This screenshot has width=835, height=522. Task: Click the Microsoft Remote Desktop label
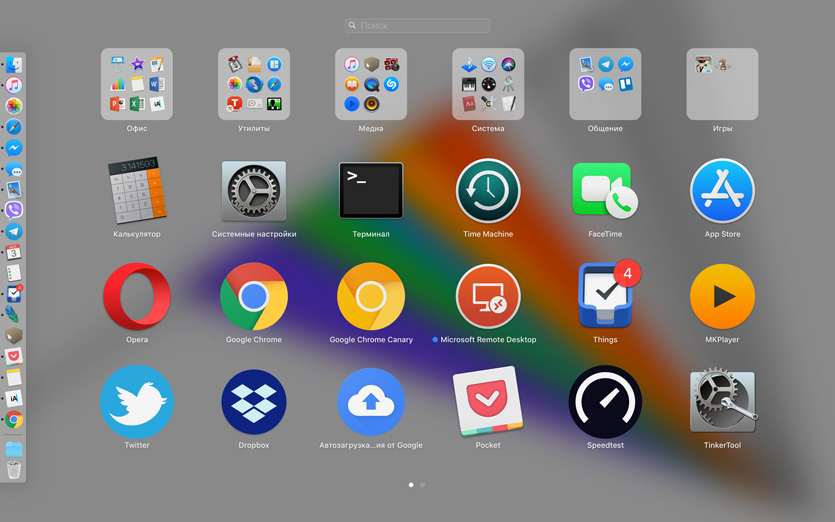click(488, 340)
